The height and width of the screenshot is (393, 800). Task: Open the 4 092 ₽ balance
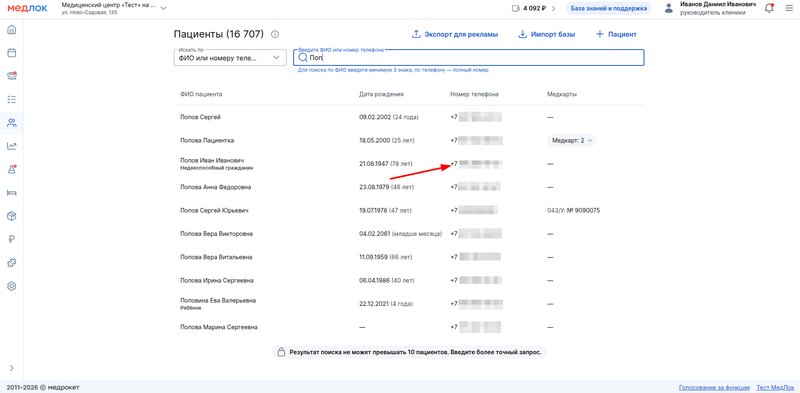534,8
